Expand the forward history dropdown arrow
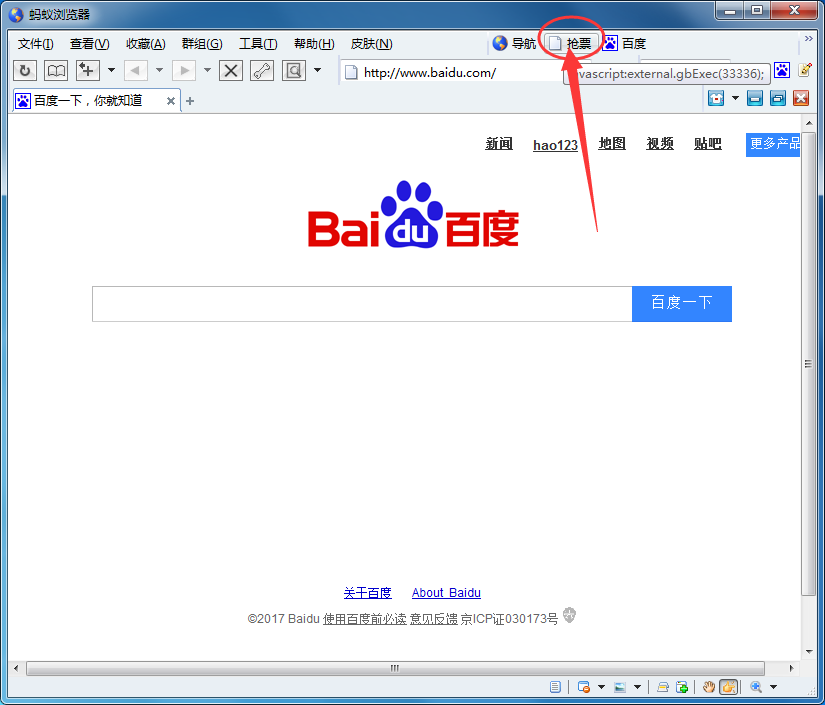The height and width of the screenshot is (705, 825). click(207, 70)
